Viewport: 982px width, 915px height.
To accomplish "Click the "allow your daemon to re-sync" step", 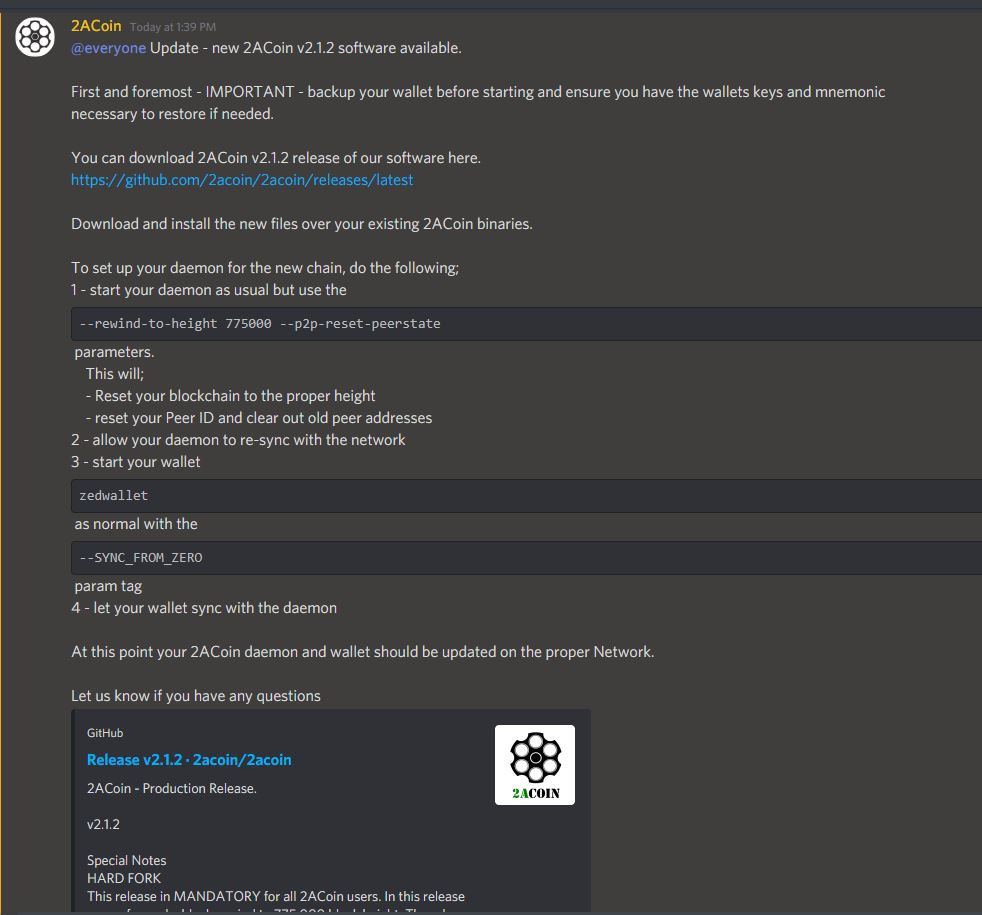I will [x=238, y=440].
